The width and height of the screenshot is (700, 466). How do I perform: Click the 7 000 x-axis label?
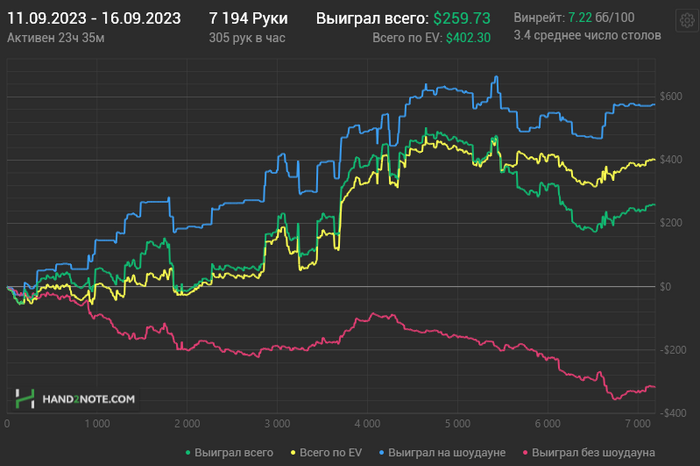638,424
